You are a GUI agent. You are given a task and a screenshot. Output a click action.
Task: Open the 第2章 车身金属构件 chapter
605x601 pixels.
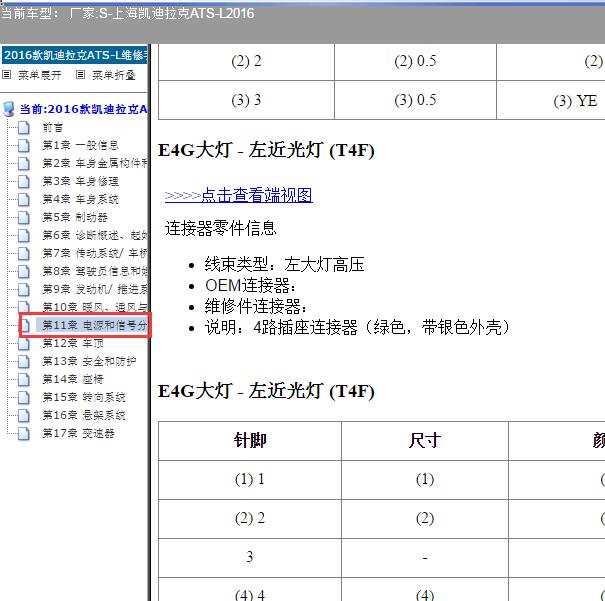point(95,163)
